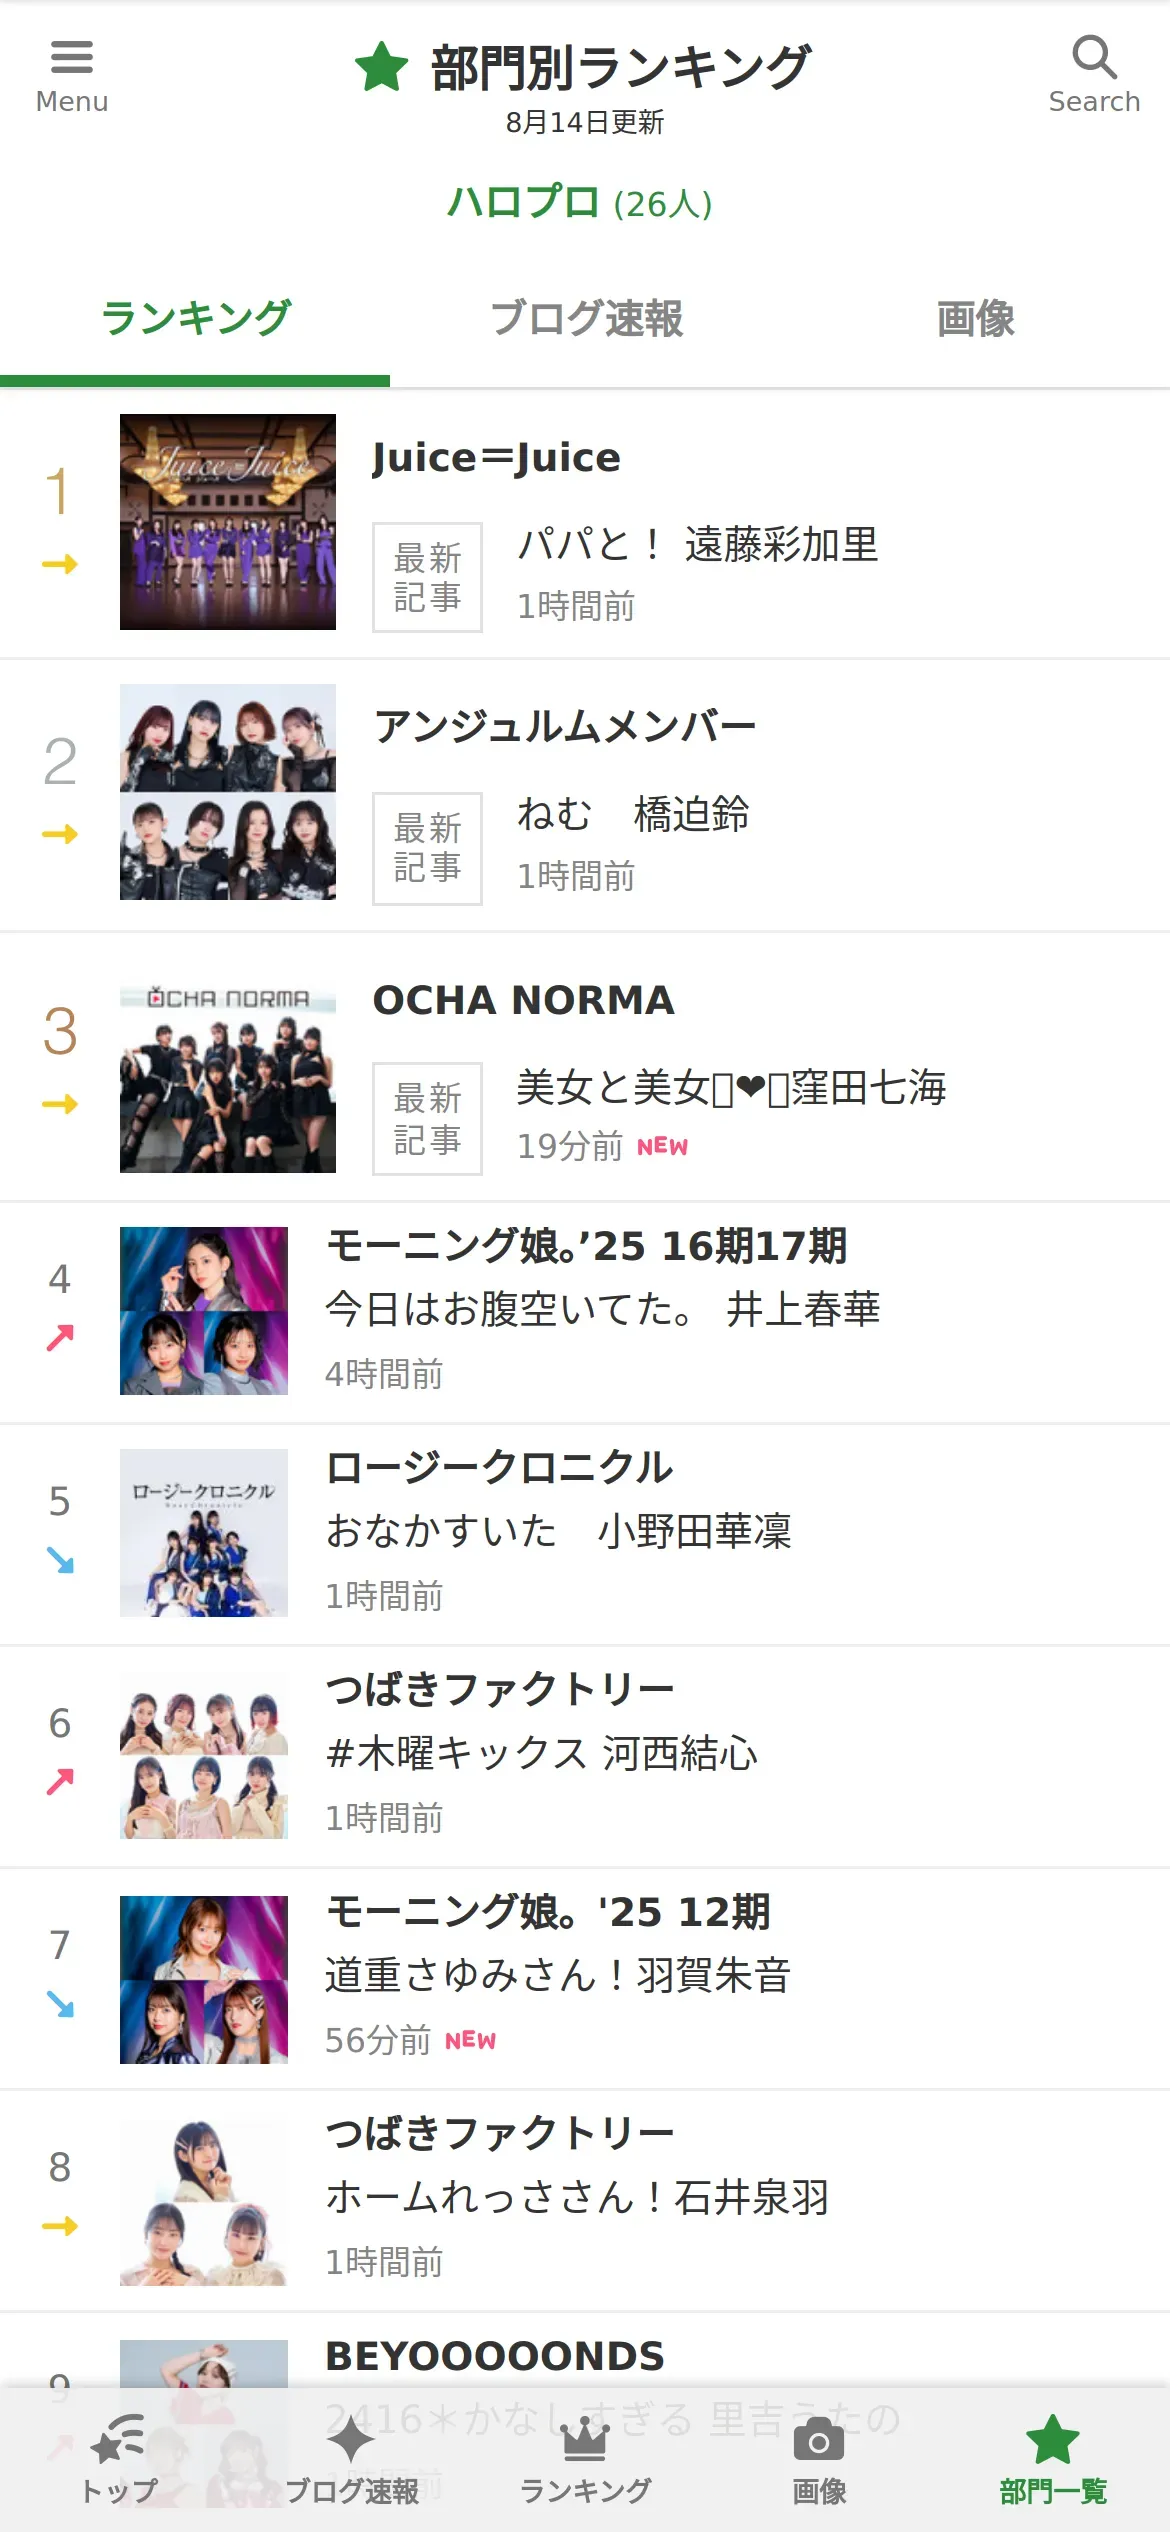Click the green star beside 部門別ランキング title
This screenshot has height=2532, width=1170.
point(381,67)
